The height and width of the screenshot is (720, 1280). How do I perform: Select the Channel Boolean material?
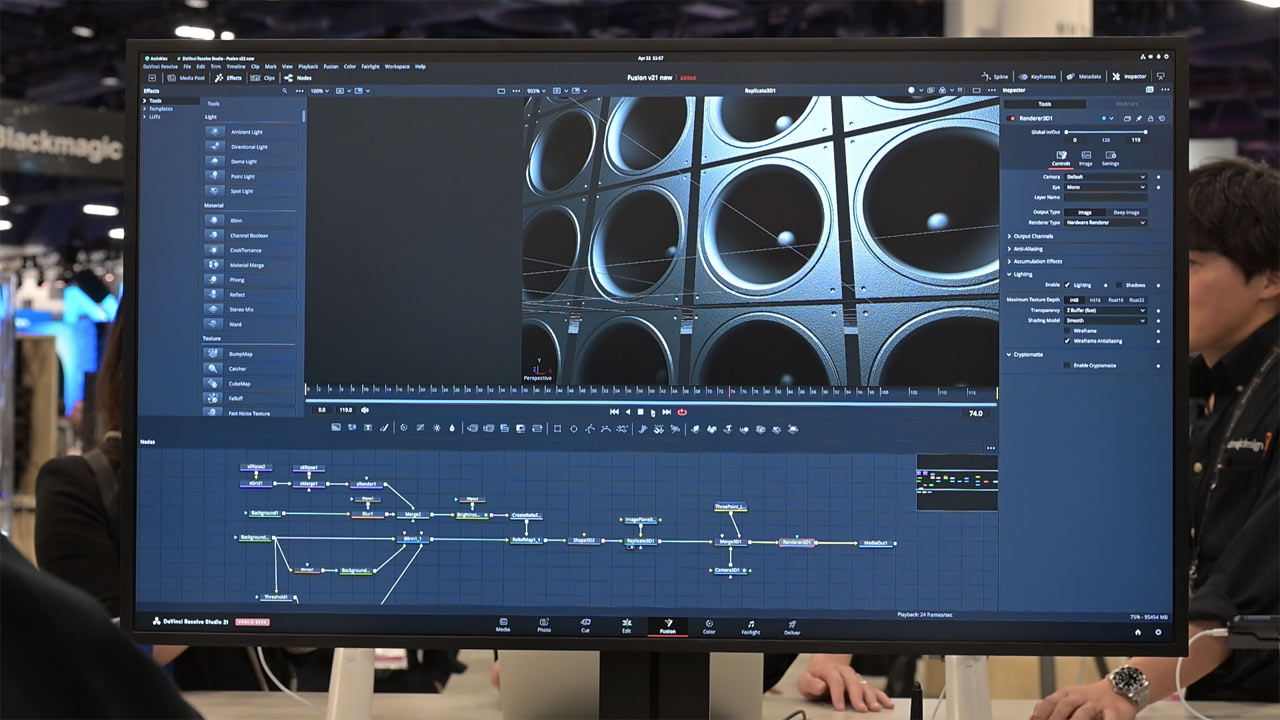click(x=250, y=235)
